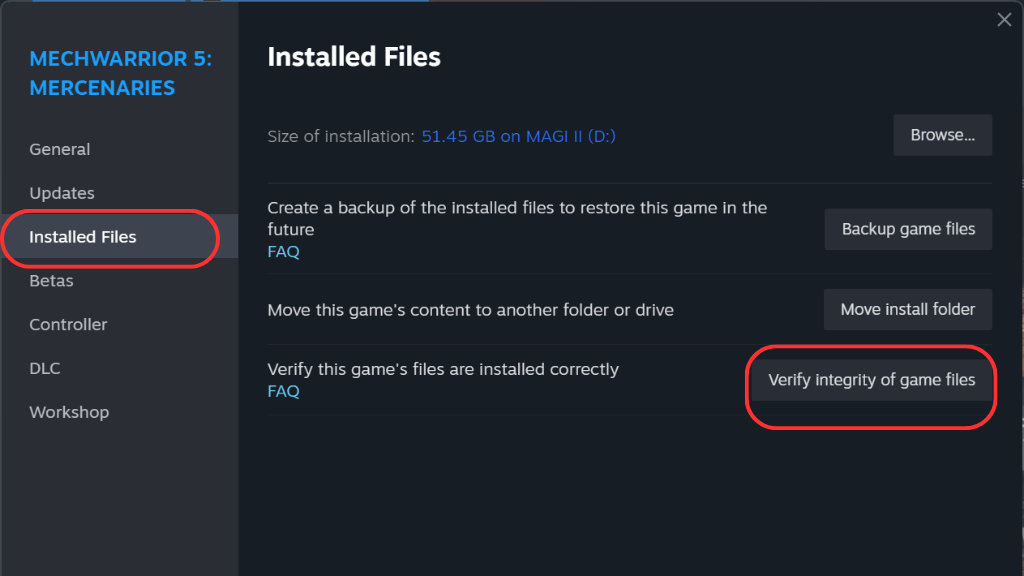This screenshot has width=1024, height=576.
Task: Switch to the Updates tab
Action: (x=62, y=193)
